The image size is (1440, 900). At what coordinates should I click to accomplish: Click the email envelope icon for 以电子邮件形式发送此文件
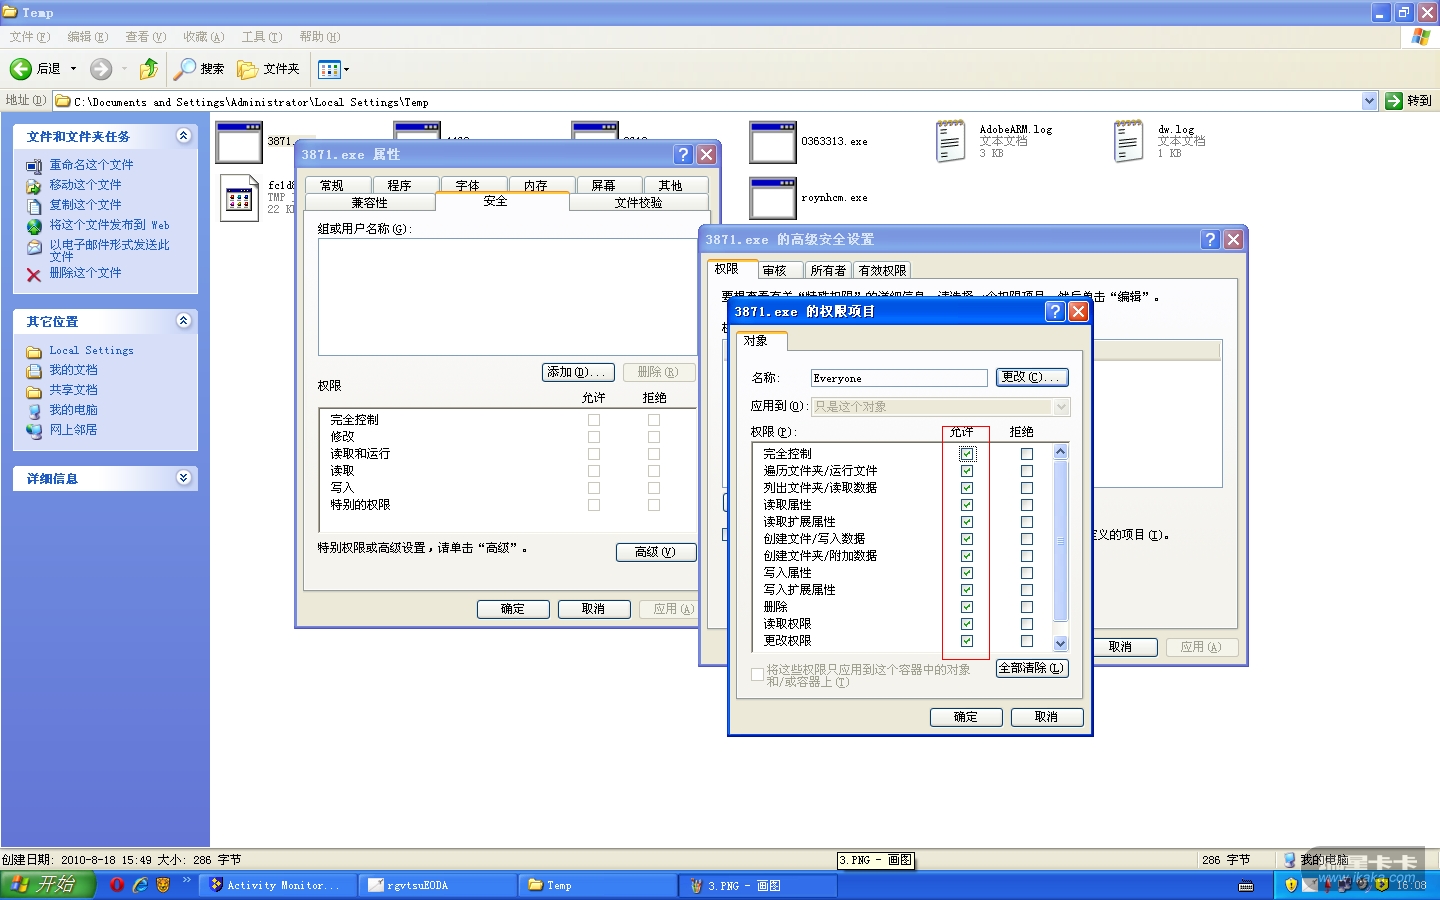pos(34,247)
